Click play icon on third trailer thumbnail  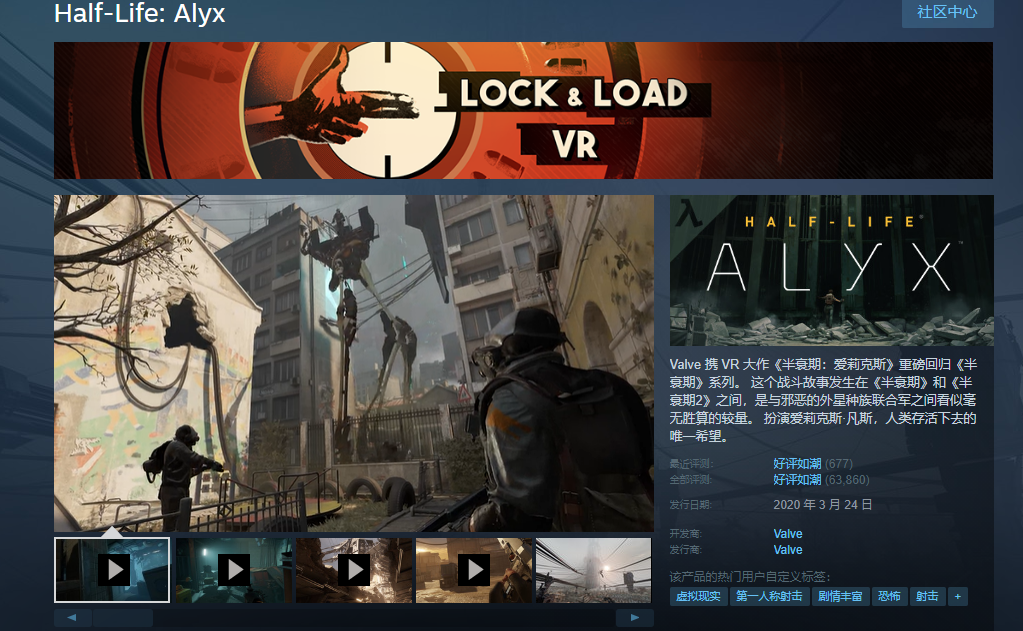coord(354,570)
